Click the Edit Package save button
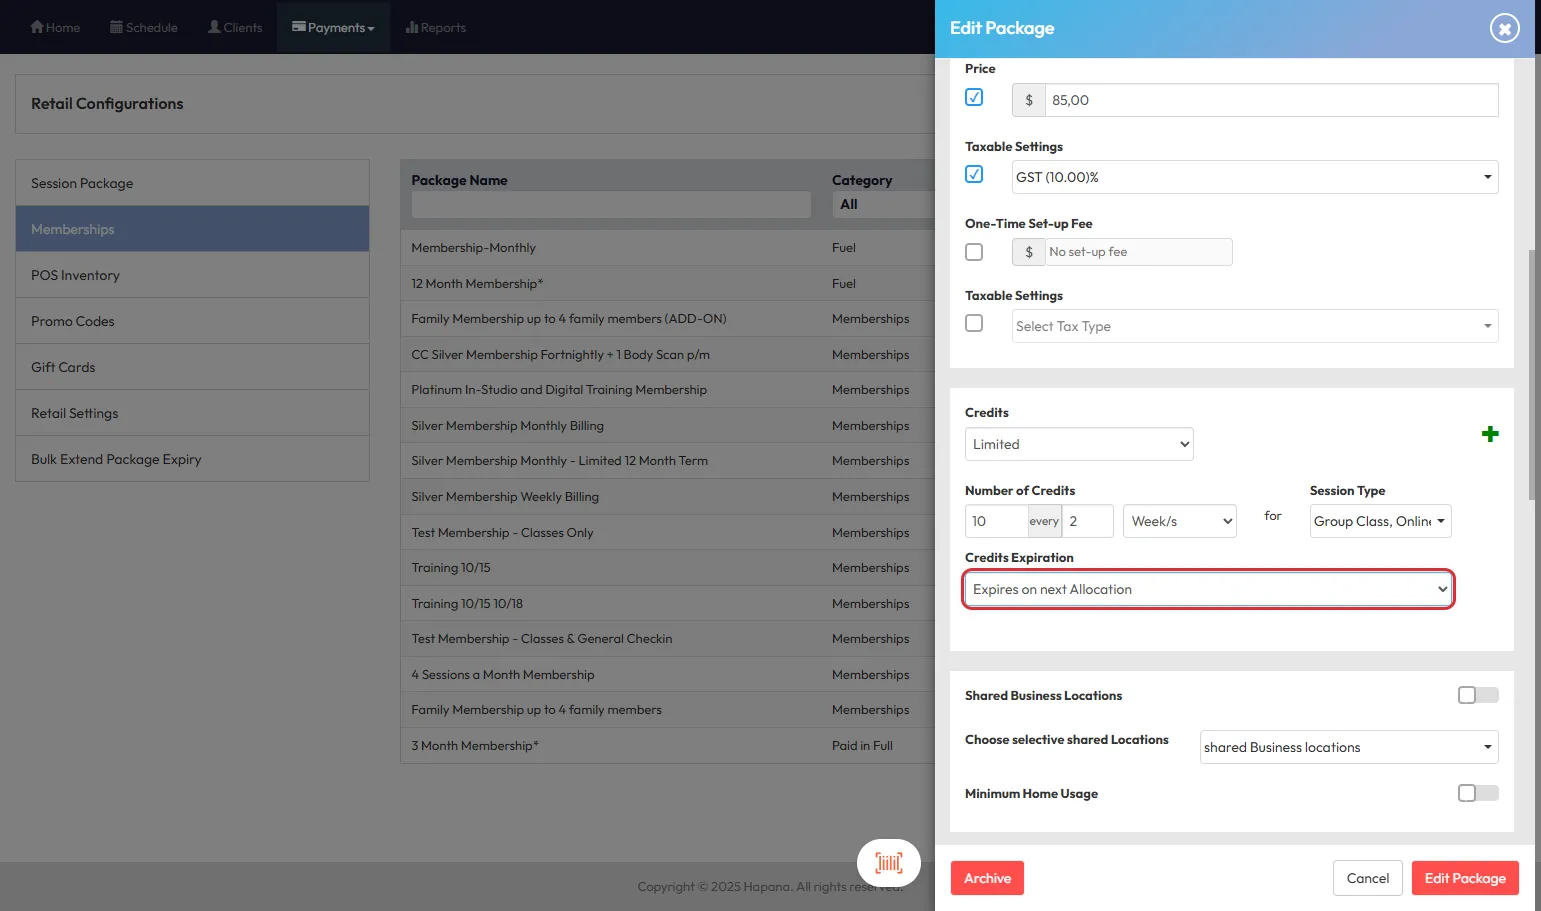 coord(1464,878)
